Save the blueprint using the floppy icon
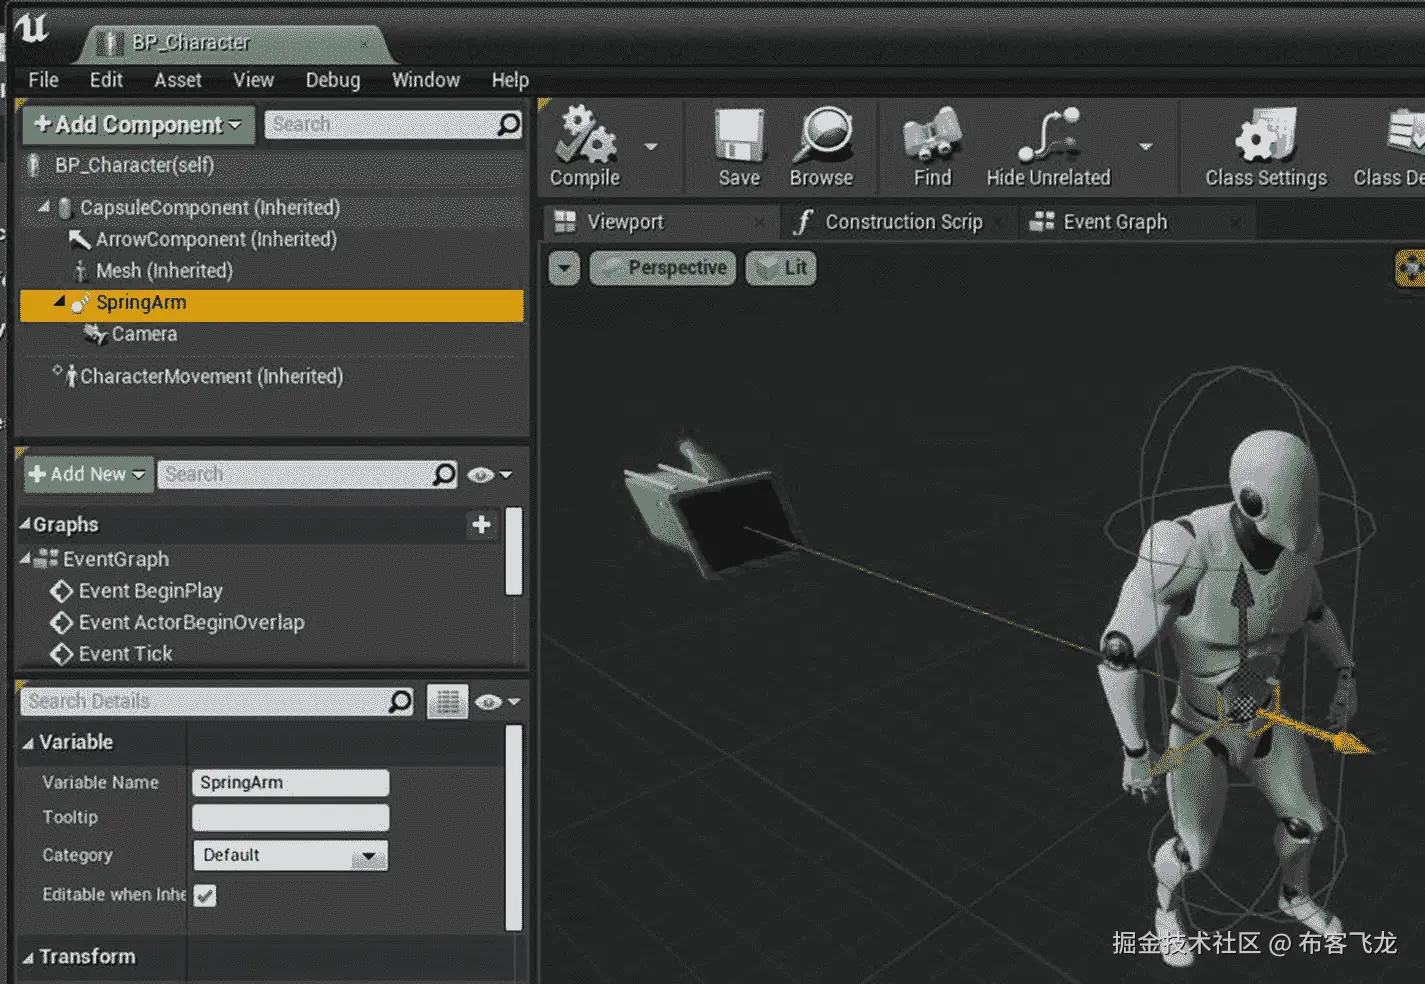 tap(739, 136)
